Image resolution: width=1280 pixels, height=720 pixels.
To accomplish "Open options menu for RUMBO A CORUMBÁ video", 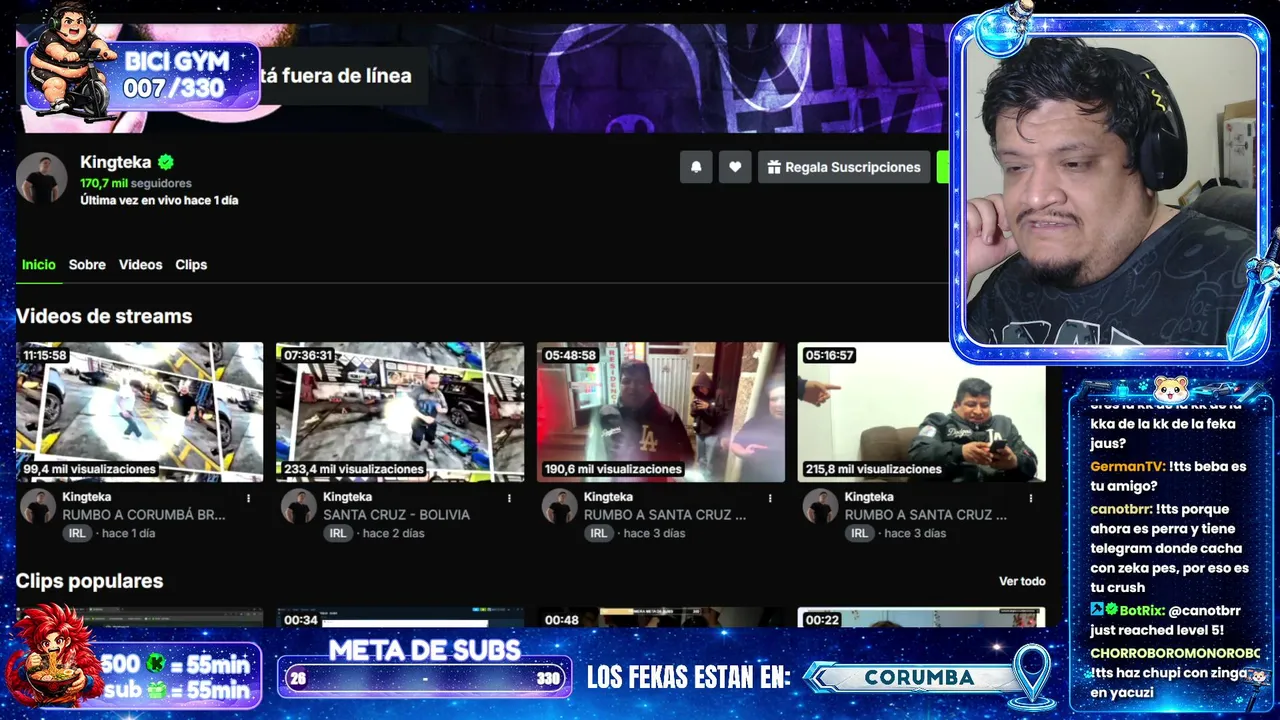I will 249,498.
